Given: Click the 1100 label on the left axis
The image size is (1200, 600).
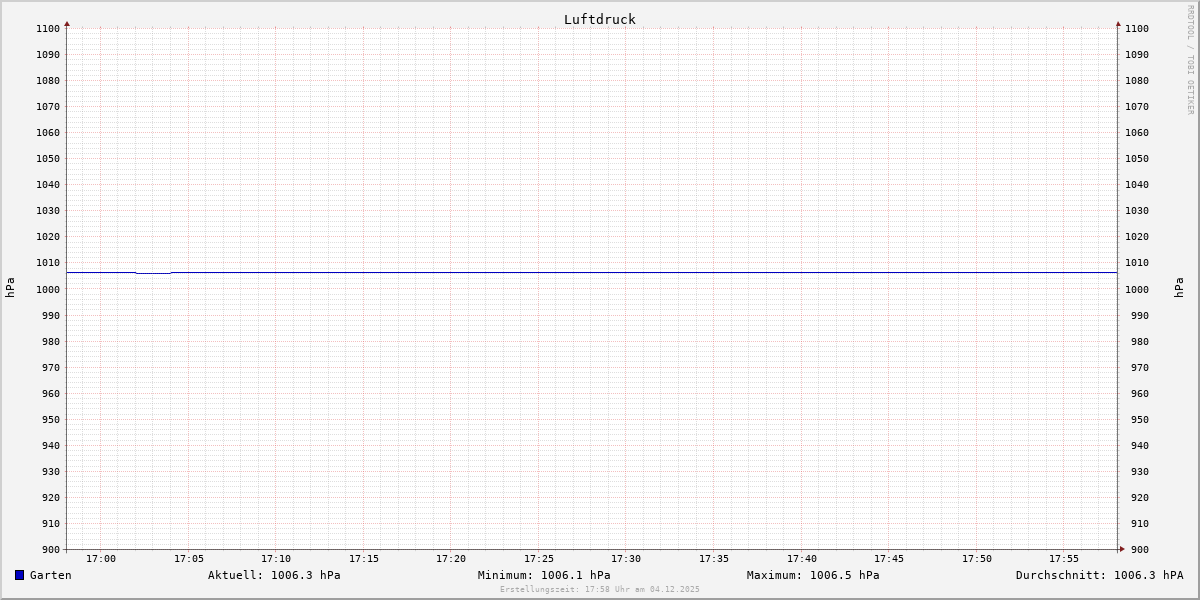Looking at the screenshot, I should [48, 29].
